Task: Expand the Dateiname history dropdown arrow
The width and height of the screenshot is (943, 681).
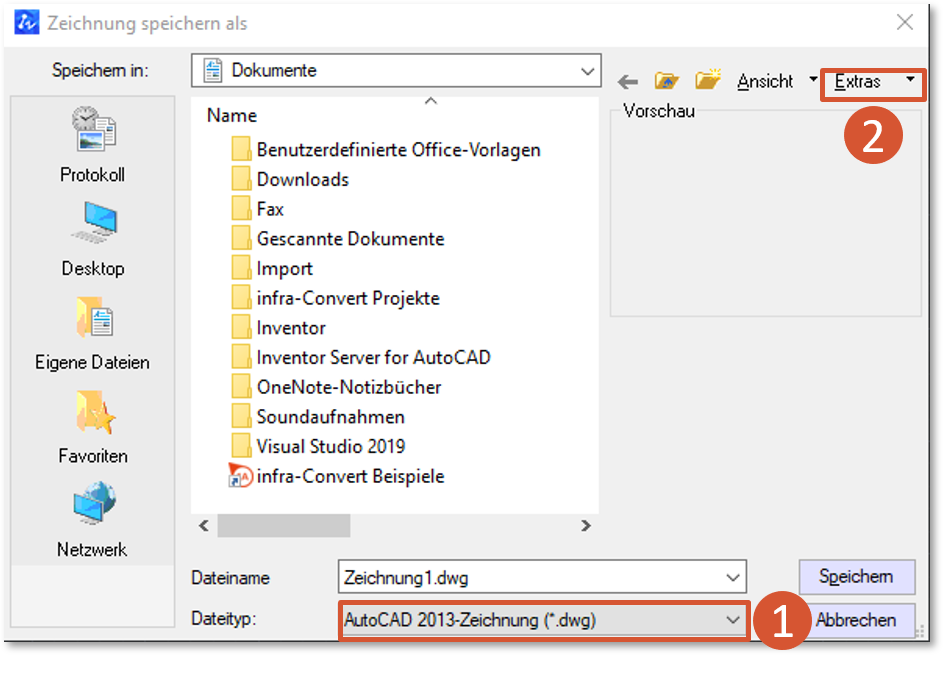Action: pyautogui.click(x=733, y=578)
